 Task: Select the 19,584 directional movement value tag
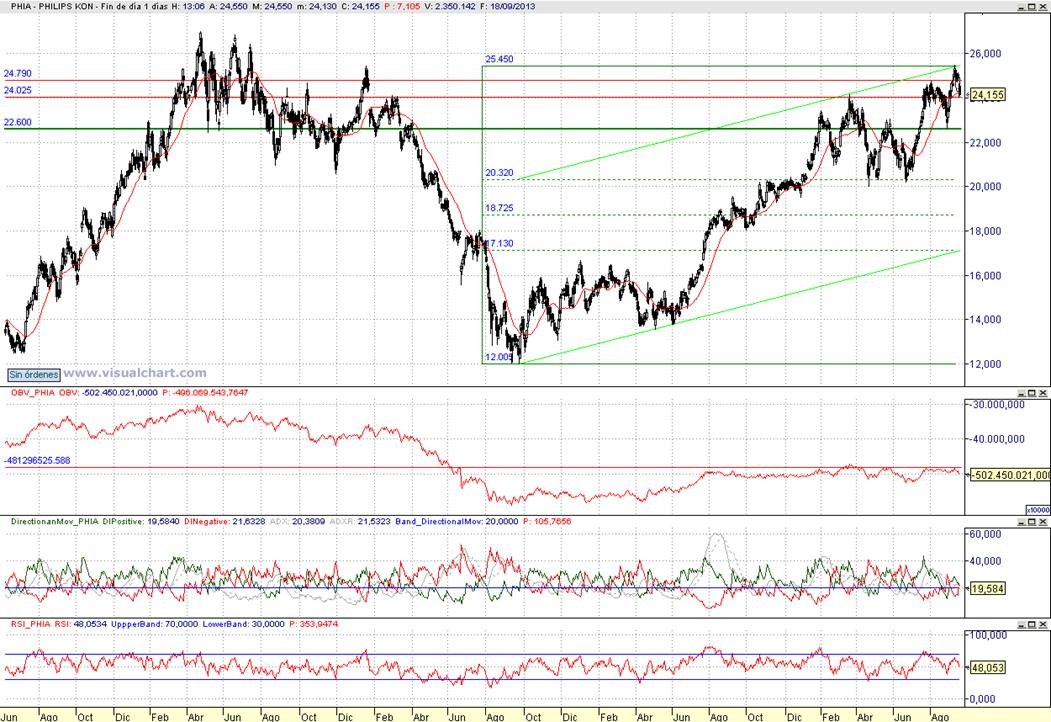click(x=987, y=589)
